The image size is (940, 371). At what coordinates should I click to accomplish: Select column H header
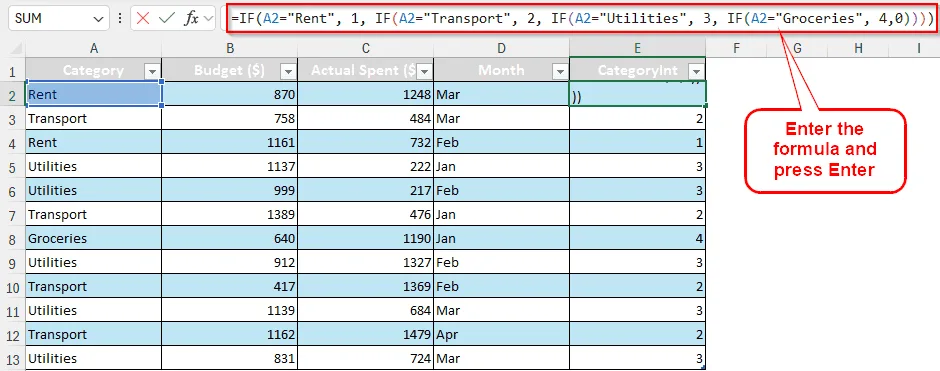tap(858, 48)
